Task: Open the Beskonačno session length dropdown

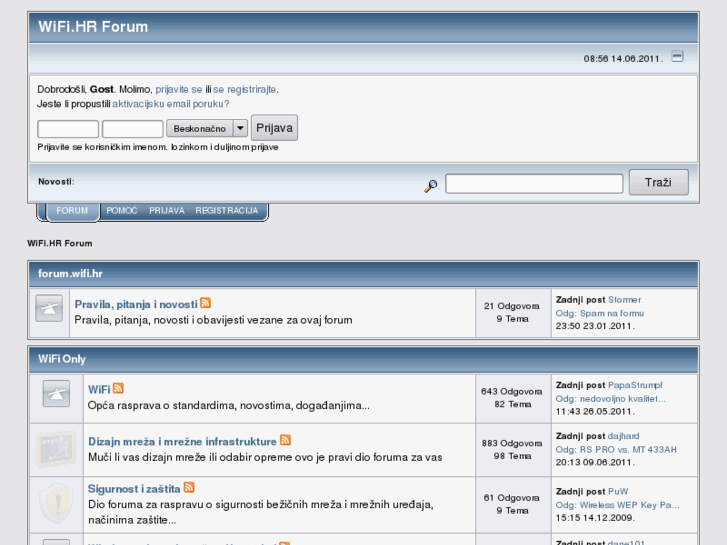Action: (207, 128)
